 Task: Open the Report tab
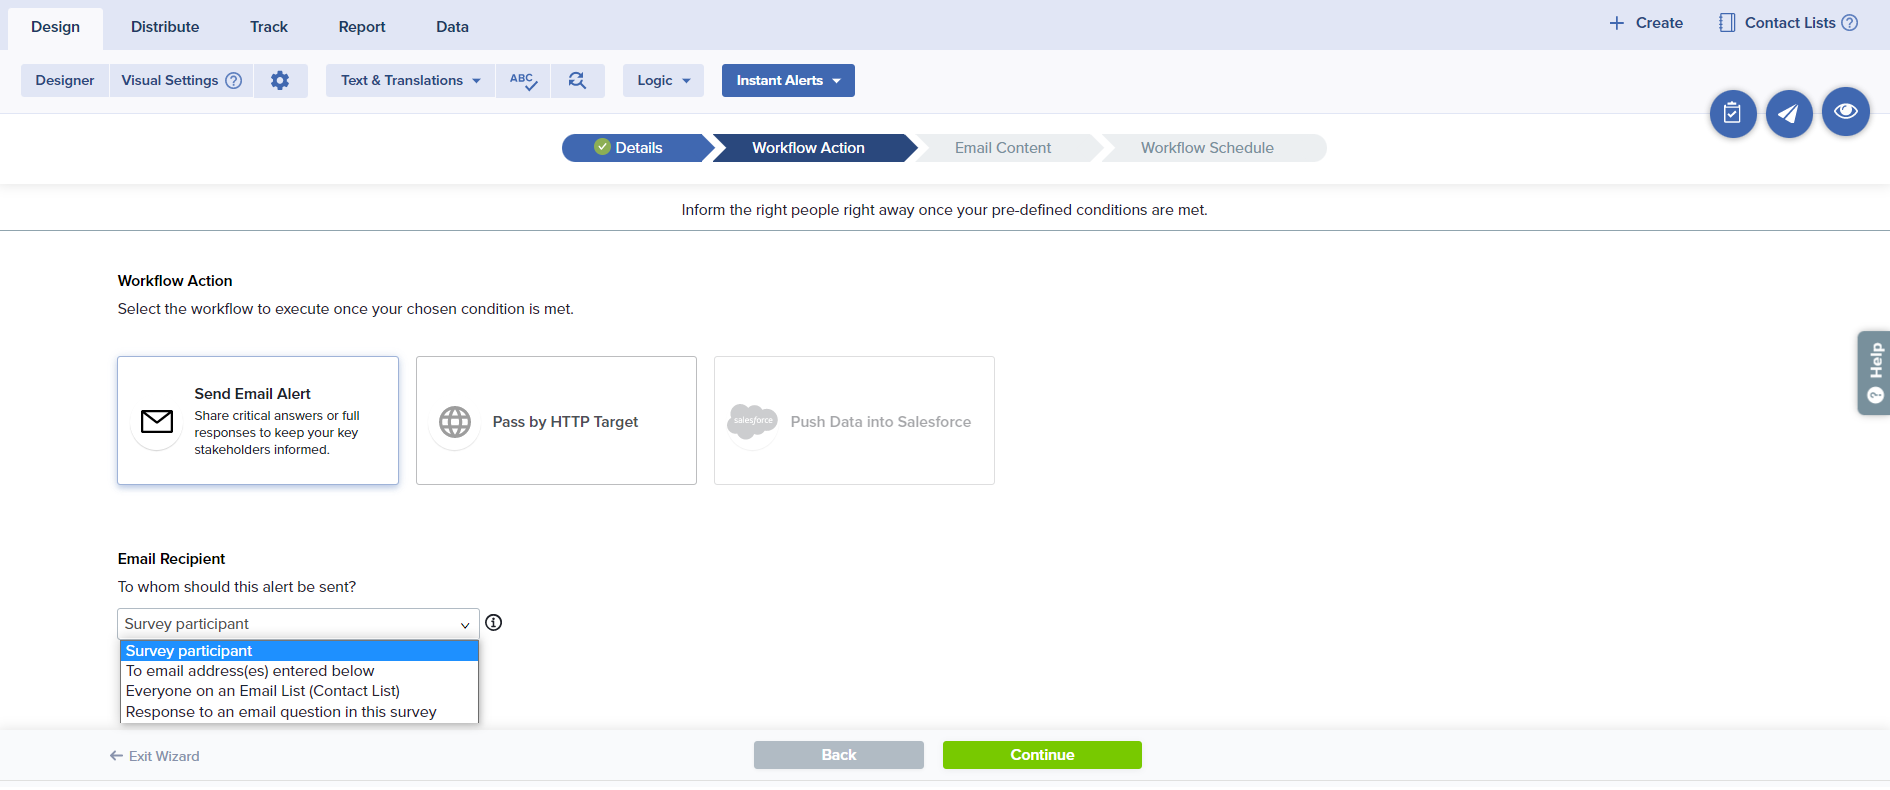point(362,27)
